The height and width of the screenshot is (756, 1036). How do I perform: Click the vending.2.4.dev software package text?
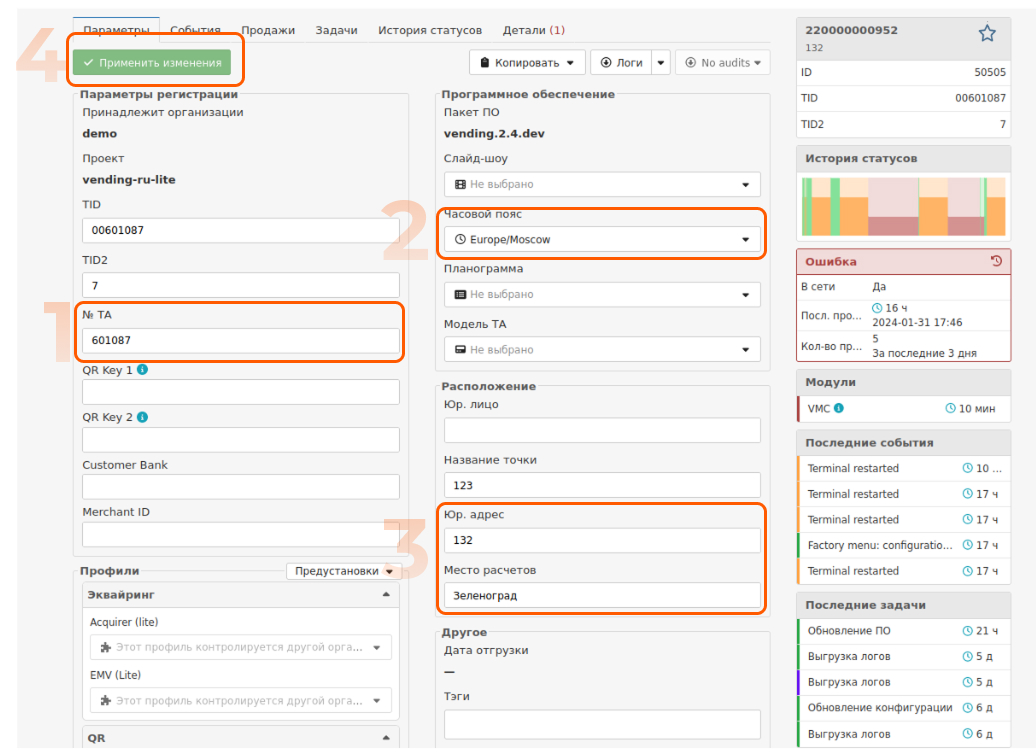coord(494,133)
